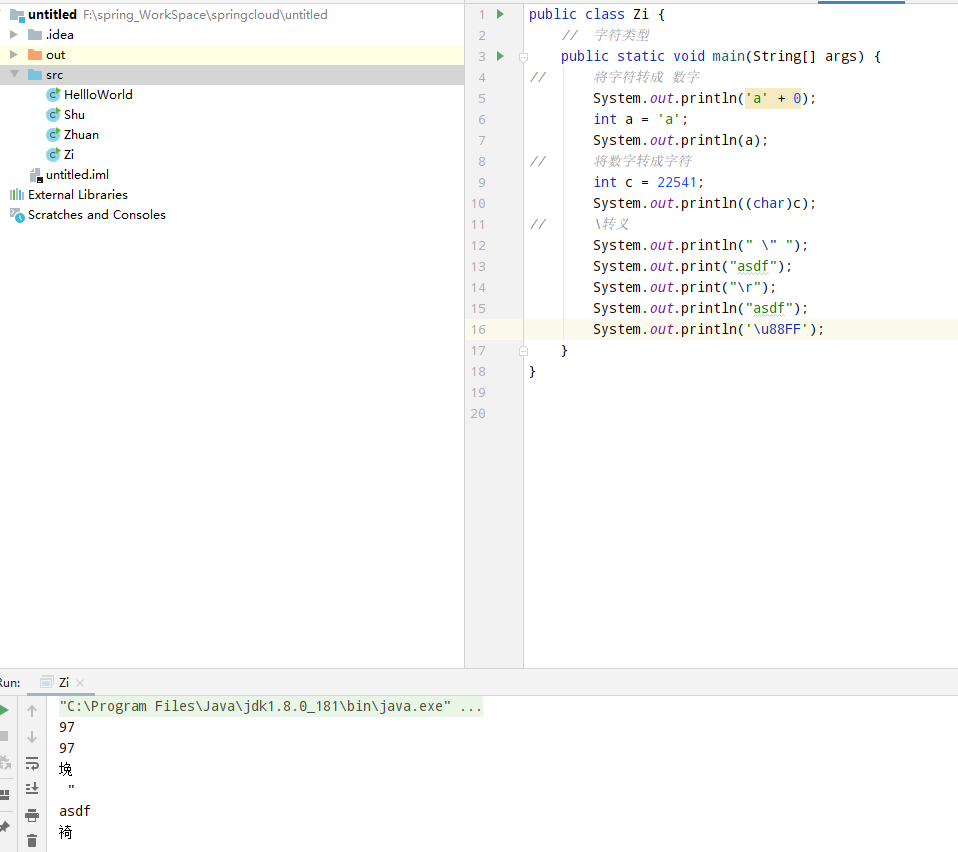This screenshot has width=958, height=852.
Task: Click the Down stack trace arrow
Action: (x=32, y=737)
